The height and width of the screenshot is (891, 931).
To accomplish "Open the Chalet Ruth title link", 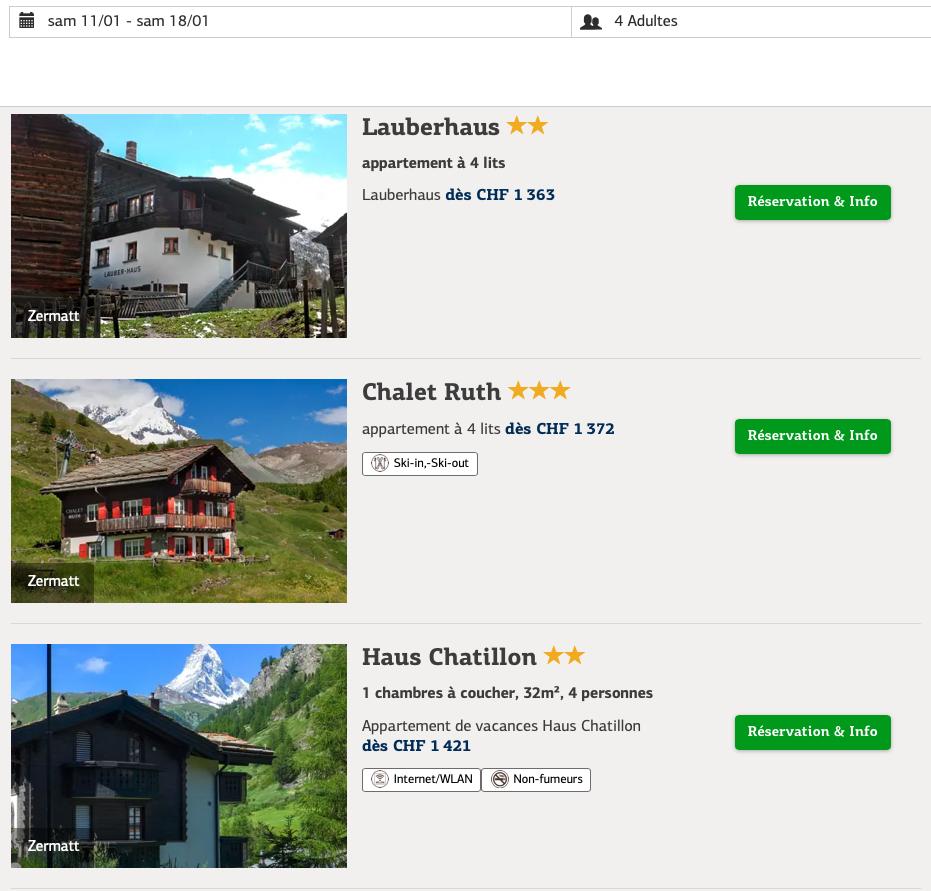I will point(431,391).
